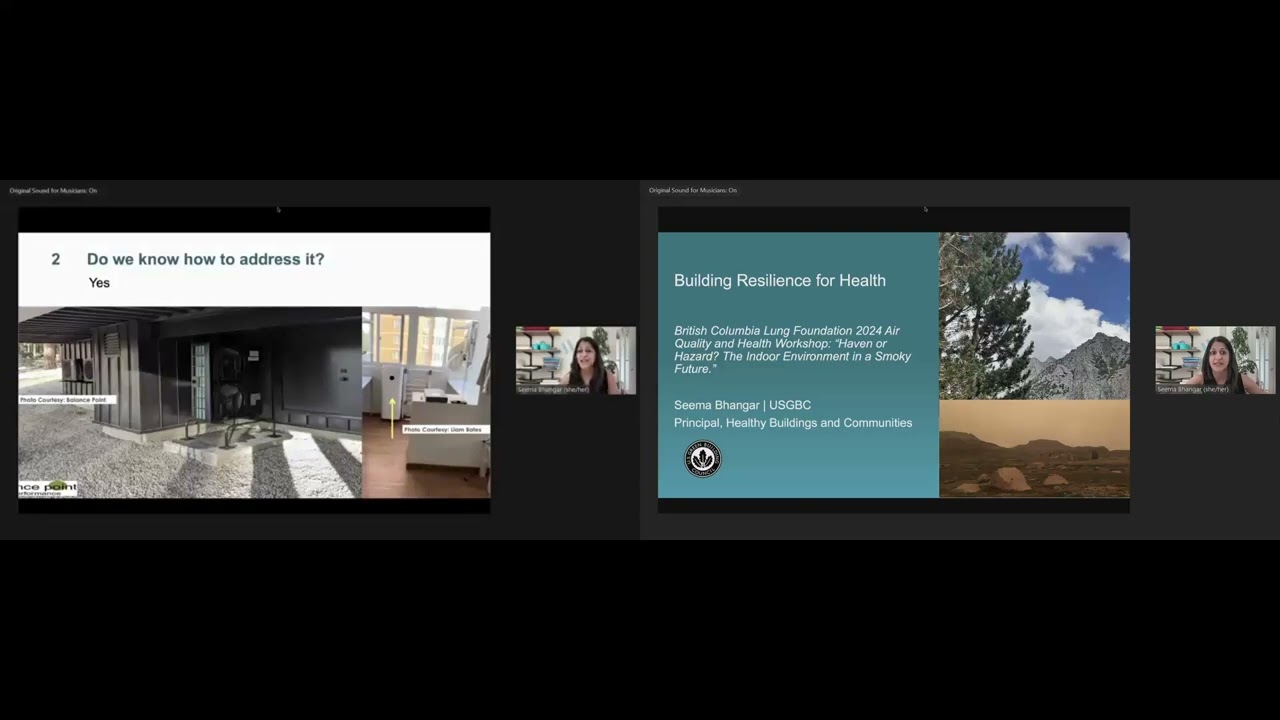Click the 'Building Resilience for Health' title
Viewport: 1280px width, 720px height.
780,281
